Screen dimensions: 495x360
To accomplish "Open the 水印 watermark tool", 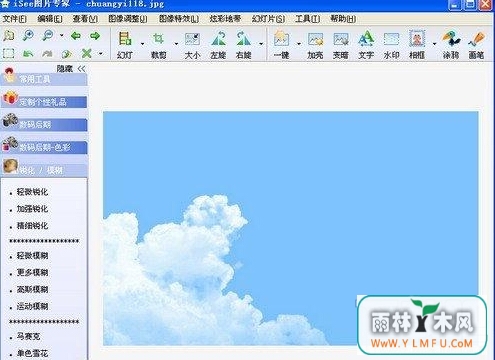I will tap(391, 45).
